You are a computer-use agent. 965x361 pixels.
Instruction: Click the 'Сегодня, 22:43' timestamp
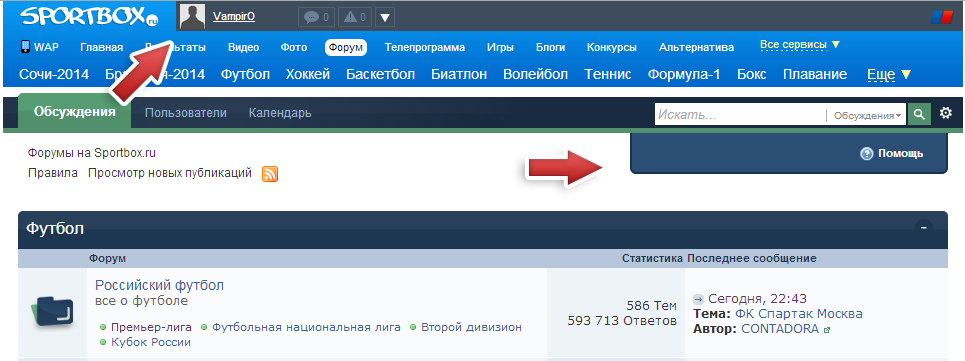point(757,299)
